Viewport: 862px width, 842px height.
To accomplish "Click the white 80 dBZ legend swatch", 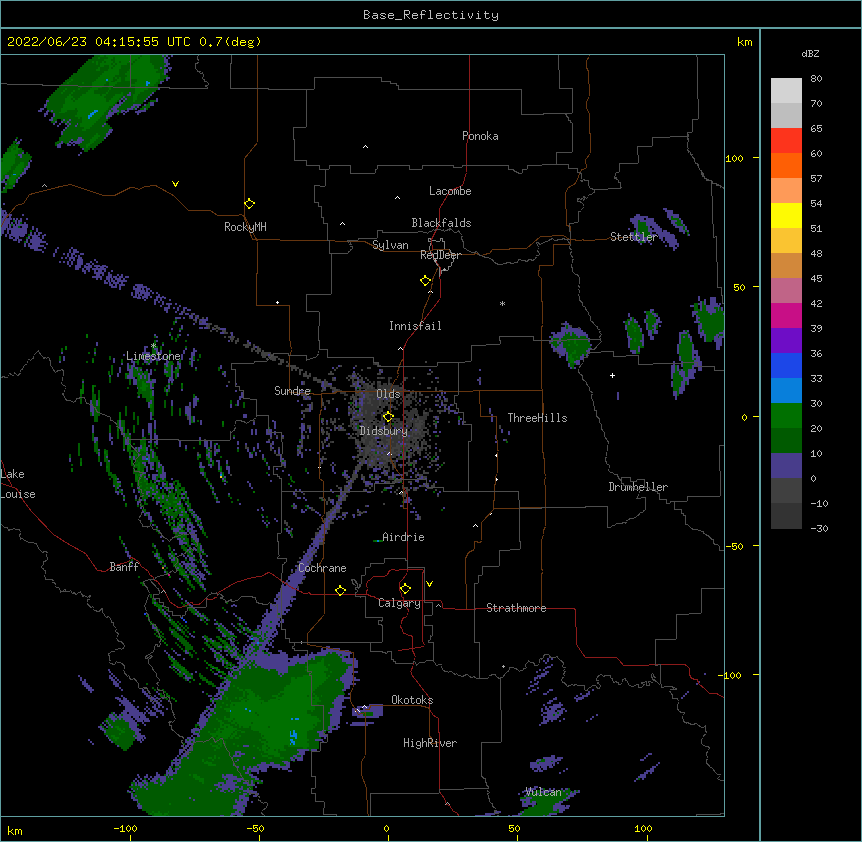I will pyautogui.click(x=786, y=91).
